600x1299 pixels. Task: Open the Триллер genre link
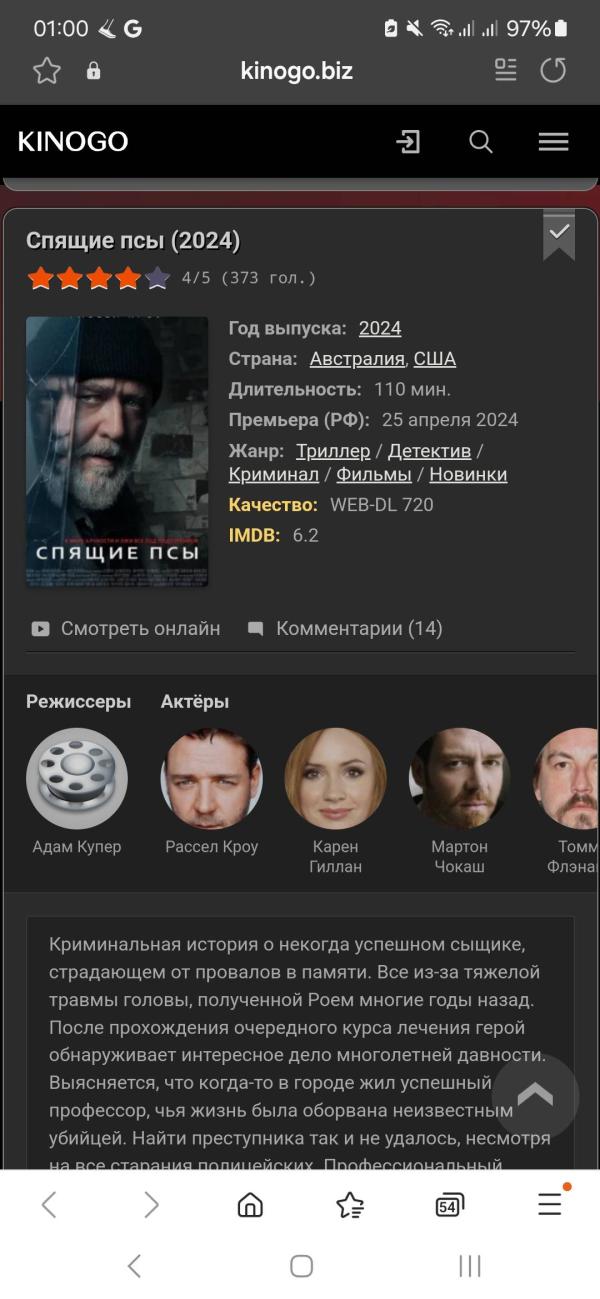point(333,451)
